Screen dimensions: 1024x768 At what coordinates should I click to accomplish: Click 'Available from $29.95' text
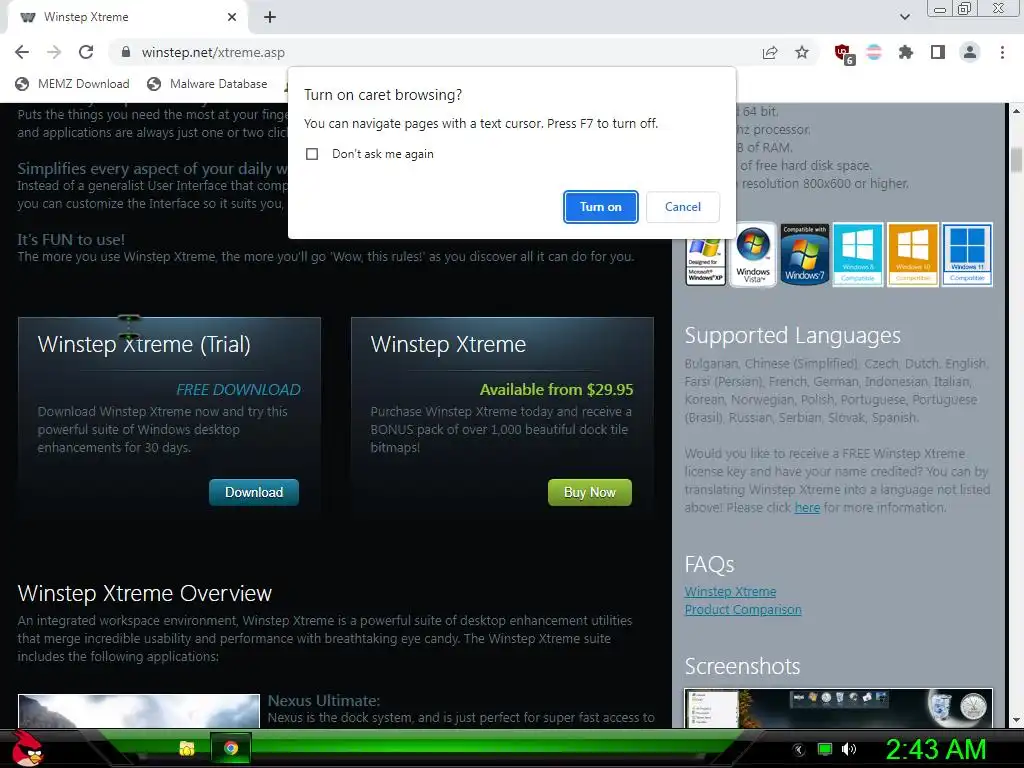click(x=556, y=390)
